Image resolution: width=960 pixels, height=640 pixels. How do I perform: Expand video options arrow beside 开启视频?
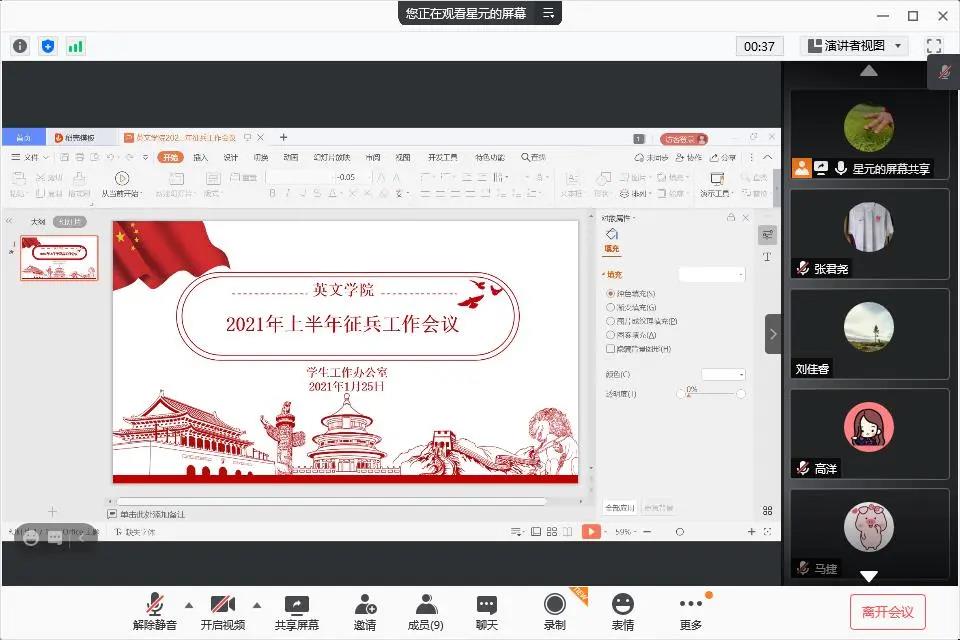pyautogui.click(x=256, y=605)
